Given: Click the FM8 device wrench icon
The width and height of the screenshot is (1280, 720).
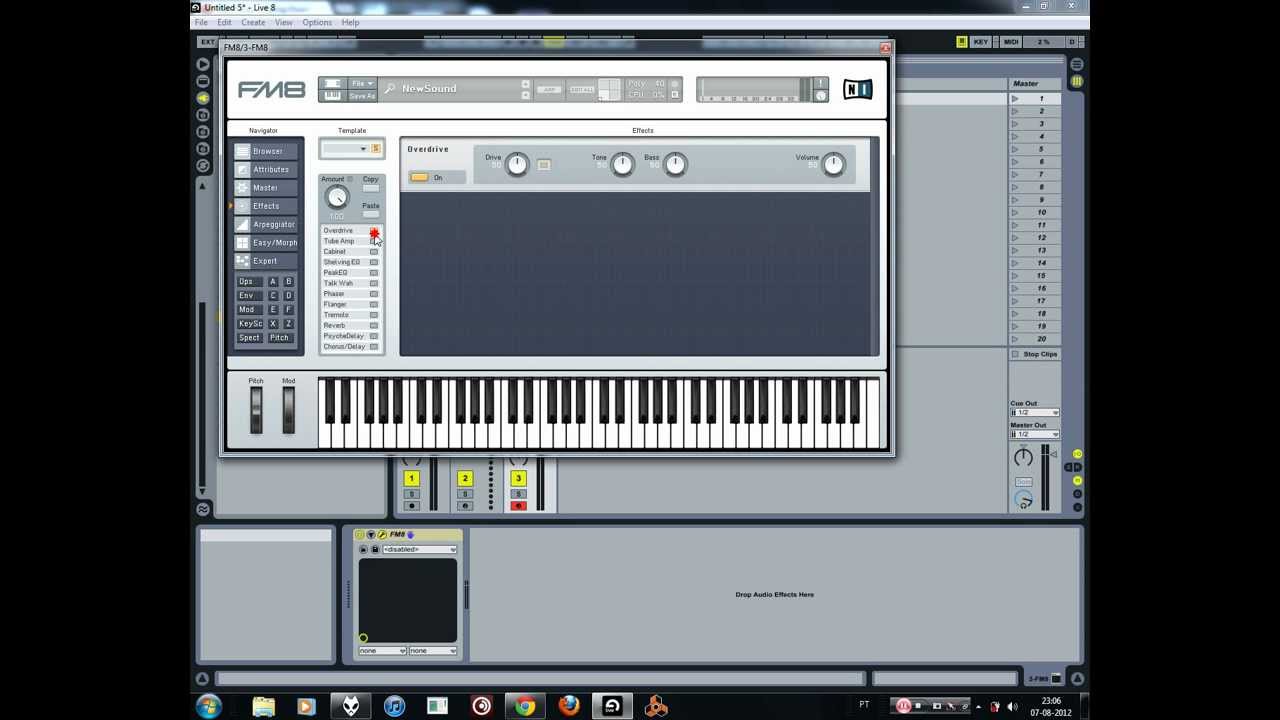Looking at the screenshot, I should coord(382,535).
